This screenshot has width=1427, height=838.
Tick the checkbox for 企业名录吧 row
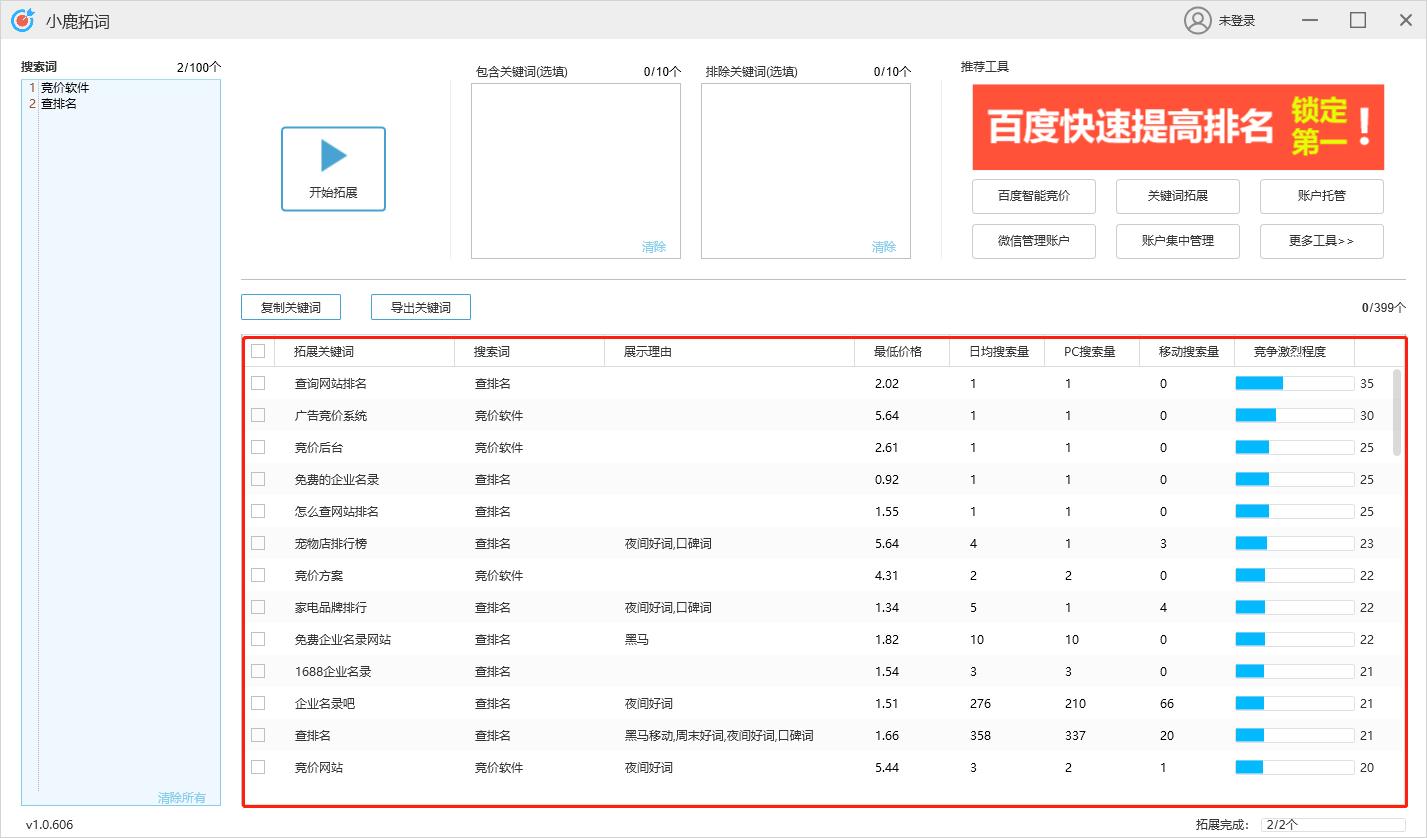pyautogui.click(x=258, y=703)
